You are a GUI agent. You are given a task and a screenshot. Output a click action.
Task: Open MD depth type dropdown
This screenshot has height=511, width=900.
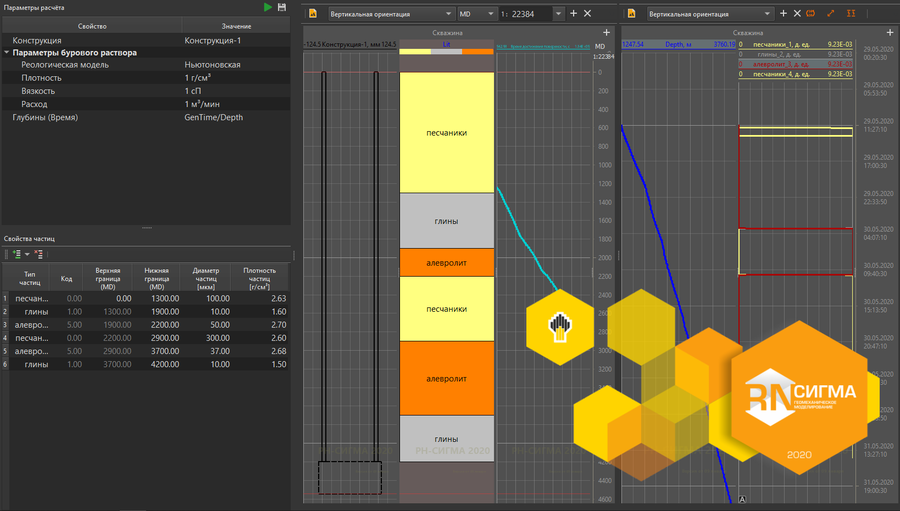[x=476, y=14]
